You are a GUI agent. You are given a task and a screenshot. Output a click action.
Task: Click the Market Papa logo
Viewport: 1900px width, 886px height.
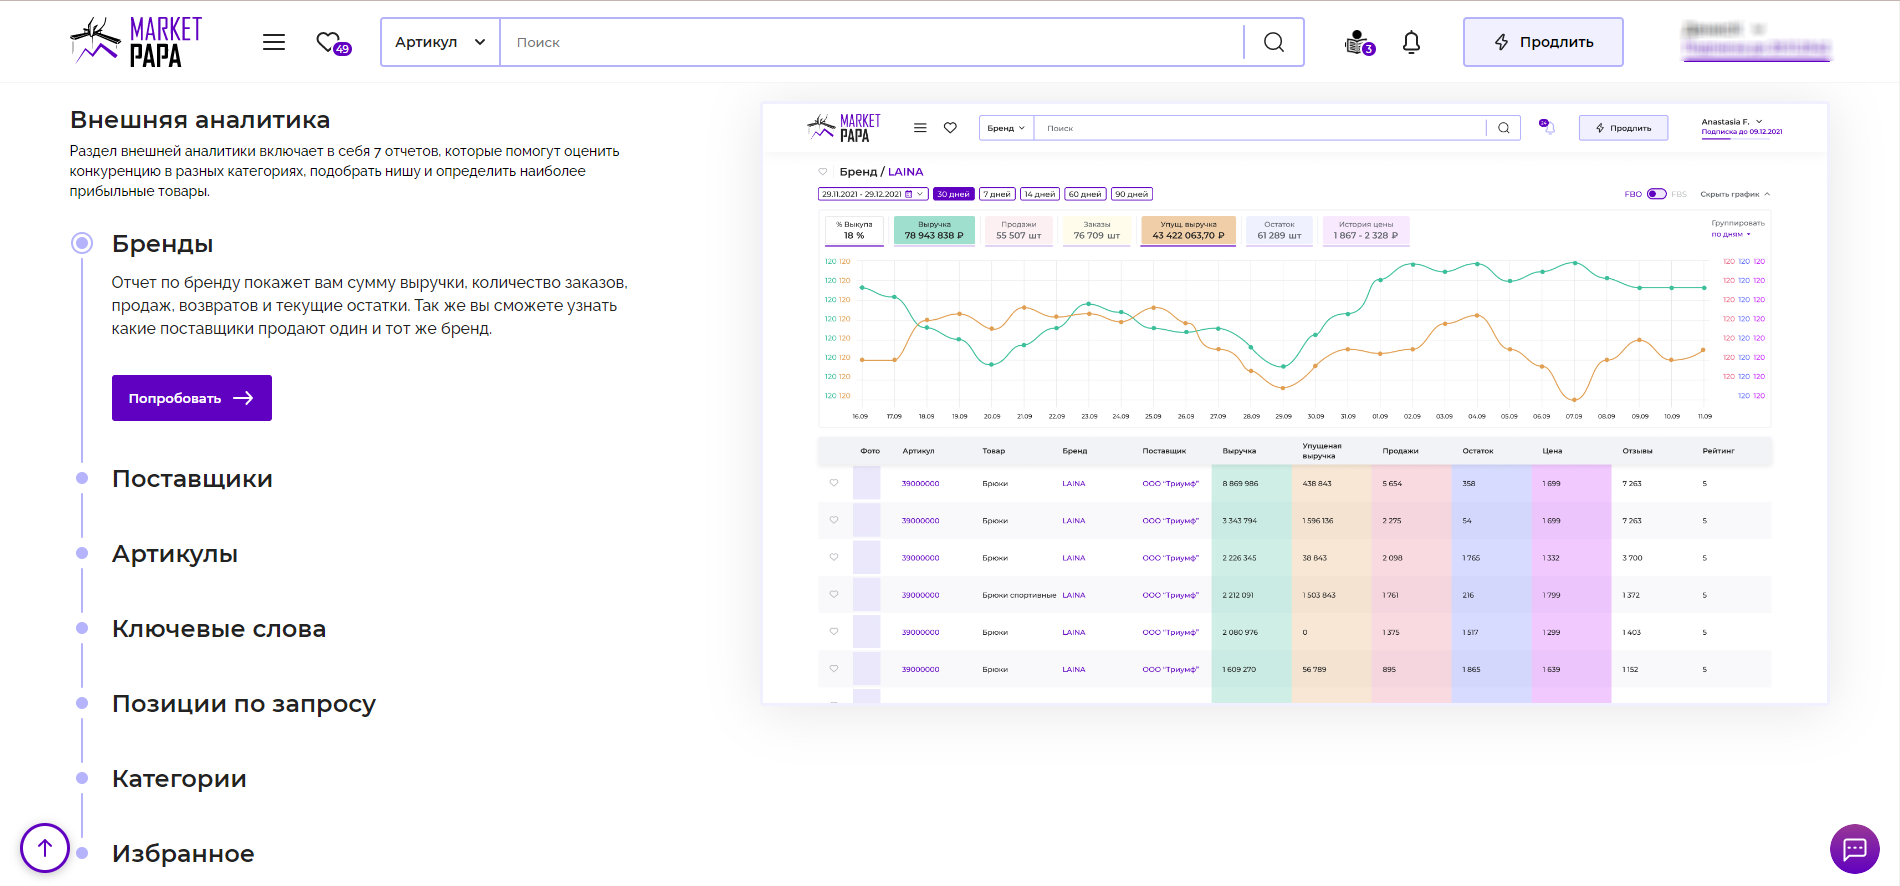pos(136,42)
